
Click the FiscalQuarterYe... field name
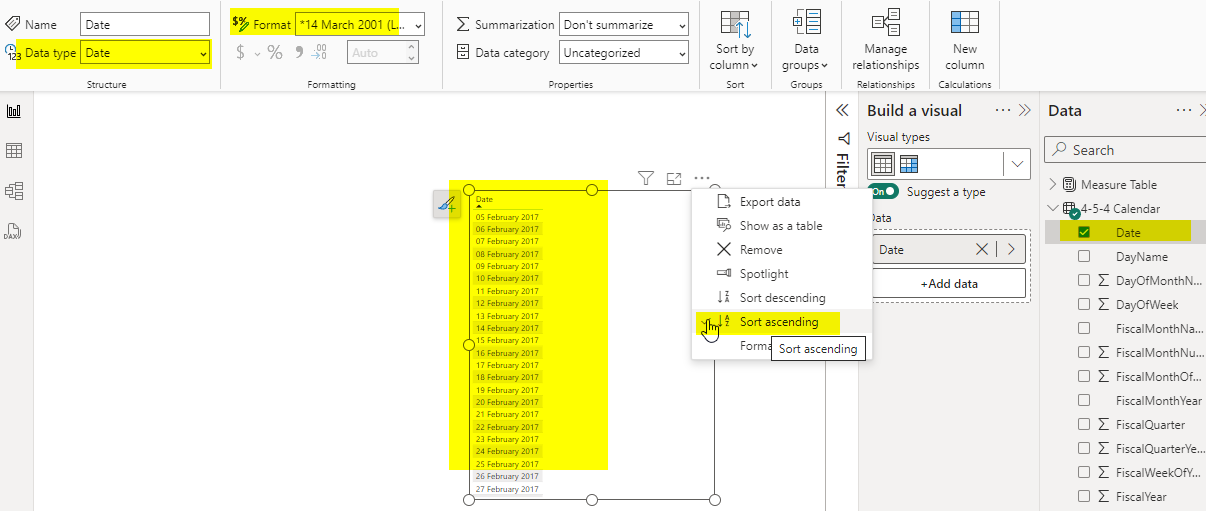(x=1158, y=448)
